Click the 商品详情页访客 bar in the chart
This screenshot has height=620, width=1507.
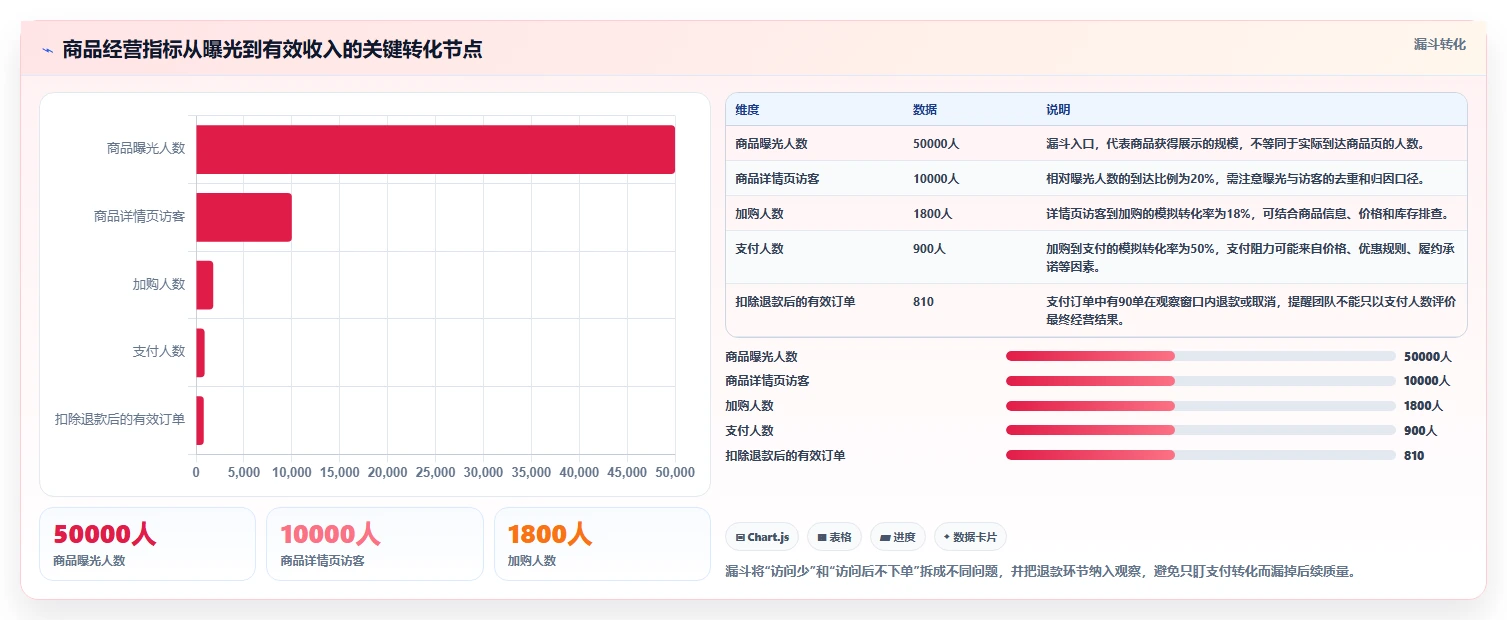coord(244,217)
